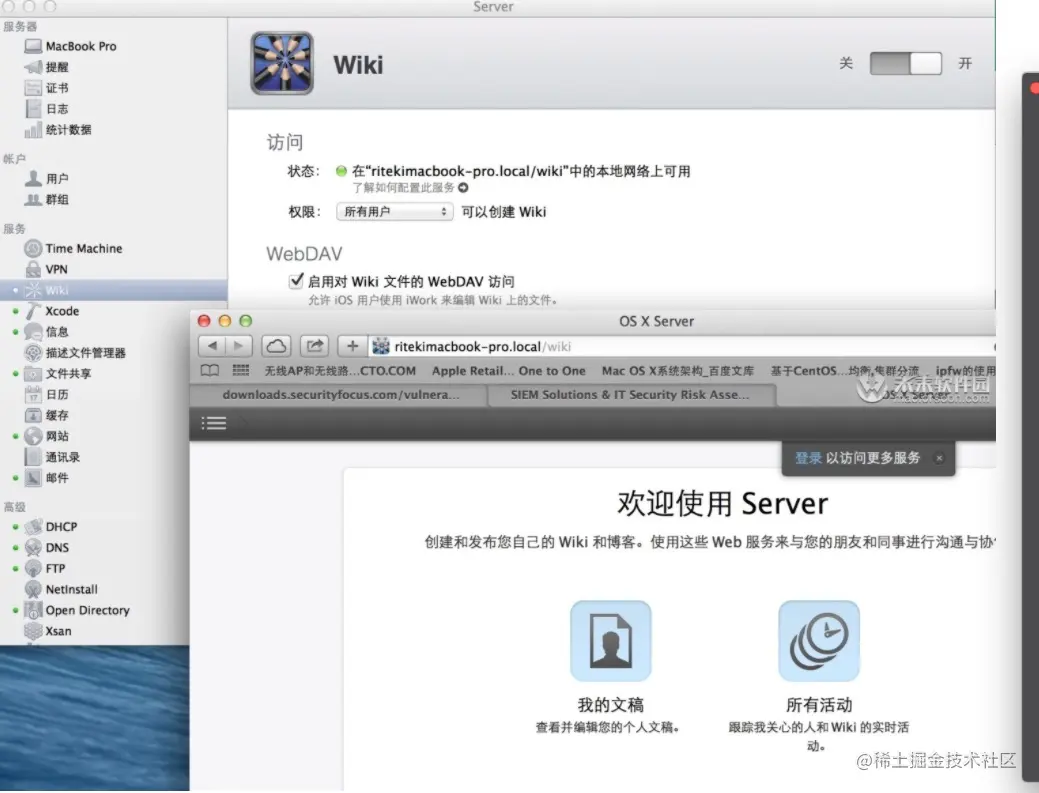Open the Top Sites grid icon

point(241,370)
